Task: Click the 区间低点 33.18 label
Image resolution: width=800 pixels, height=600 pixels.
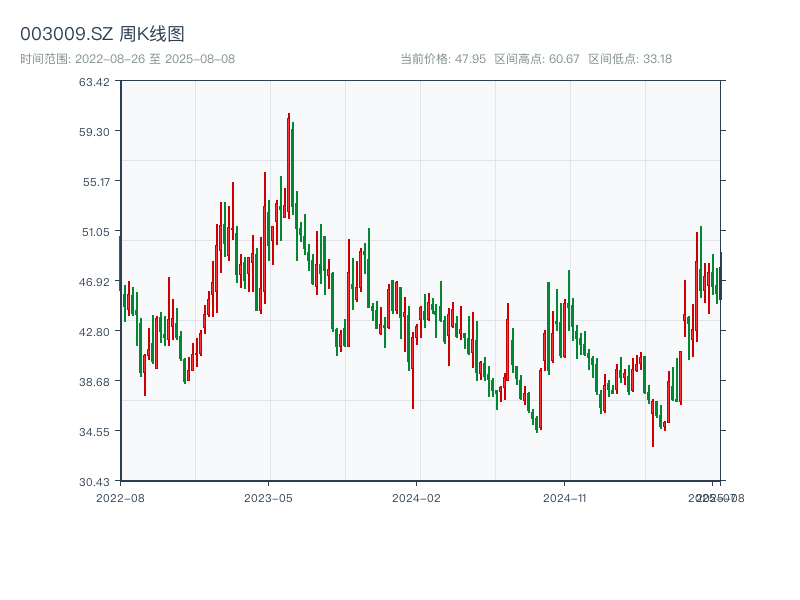Action: point(630,59)
